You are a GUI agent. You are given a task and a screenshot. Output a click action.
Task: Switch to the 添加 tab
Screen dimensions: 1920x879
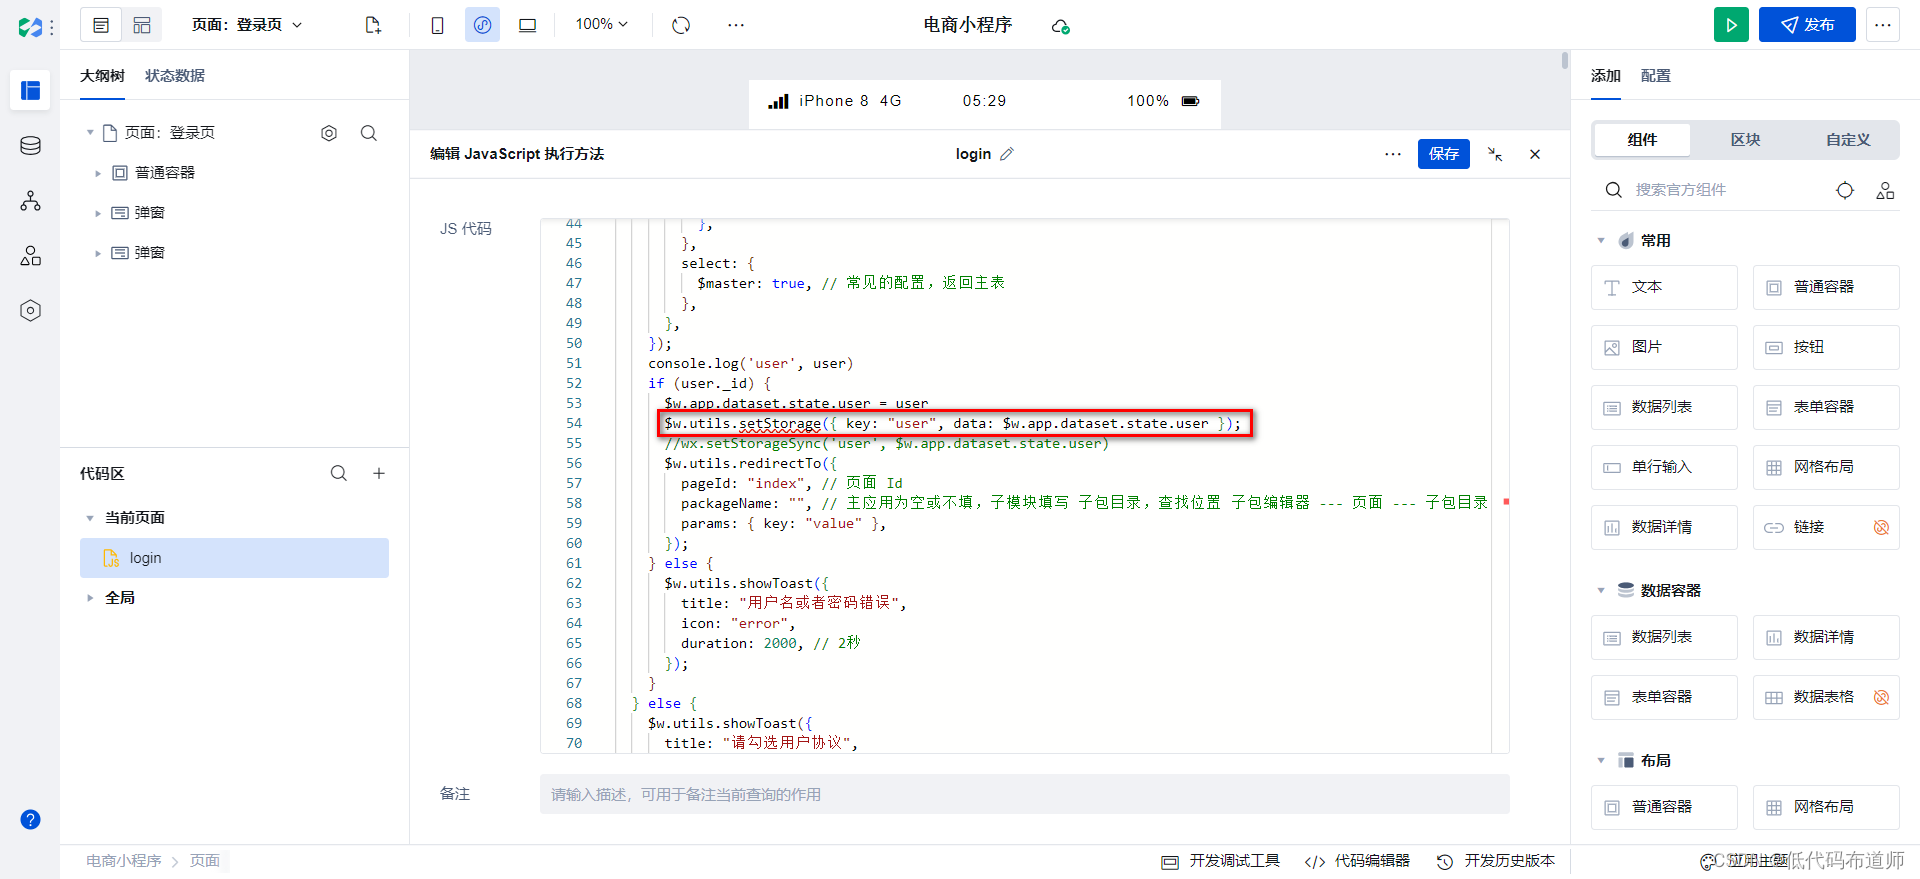1606,76
